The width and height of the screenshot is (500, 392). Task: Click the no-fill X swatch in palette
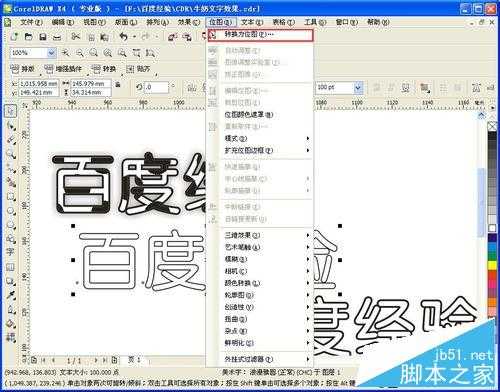click(492, 126)
